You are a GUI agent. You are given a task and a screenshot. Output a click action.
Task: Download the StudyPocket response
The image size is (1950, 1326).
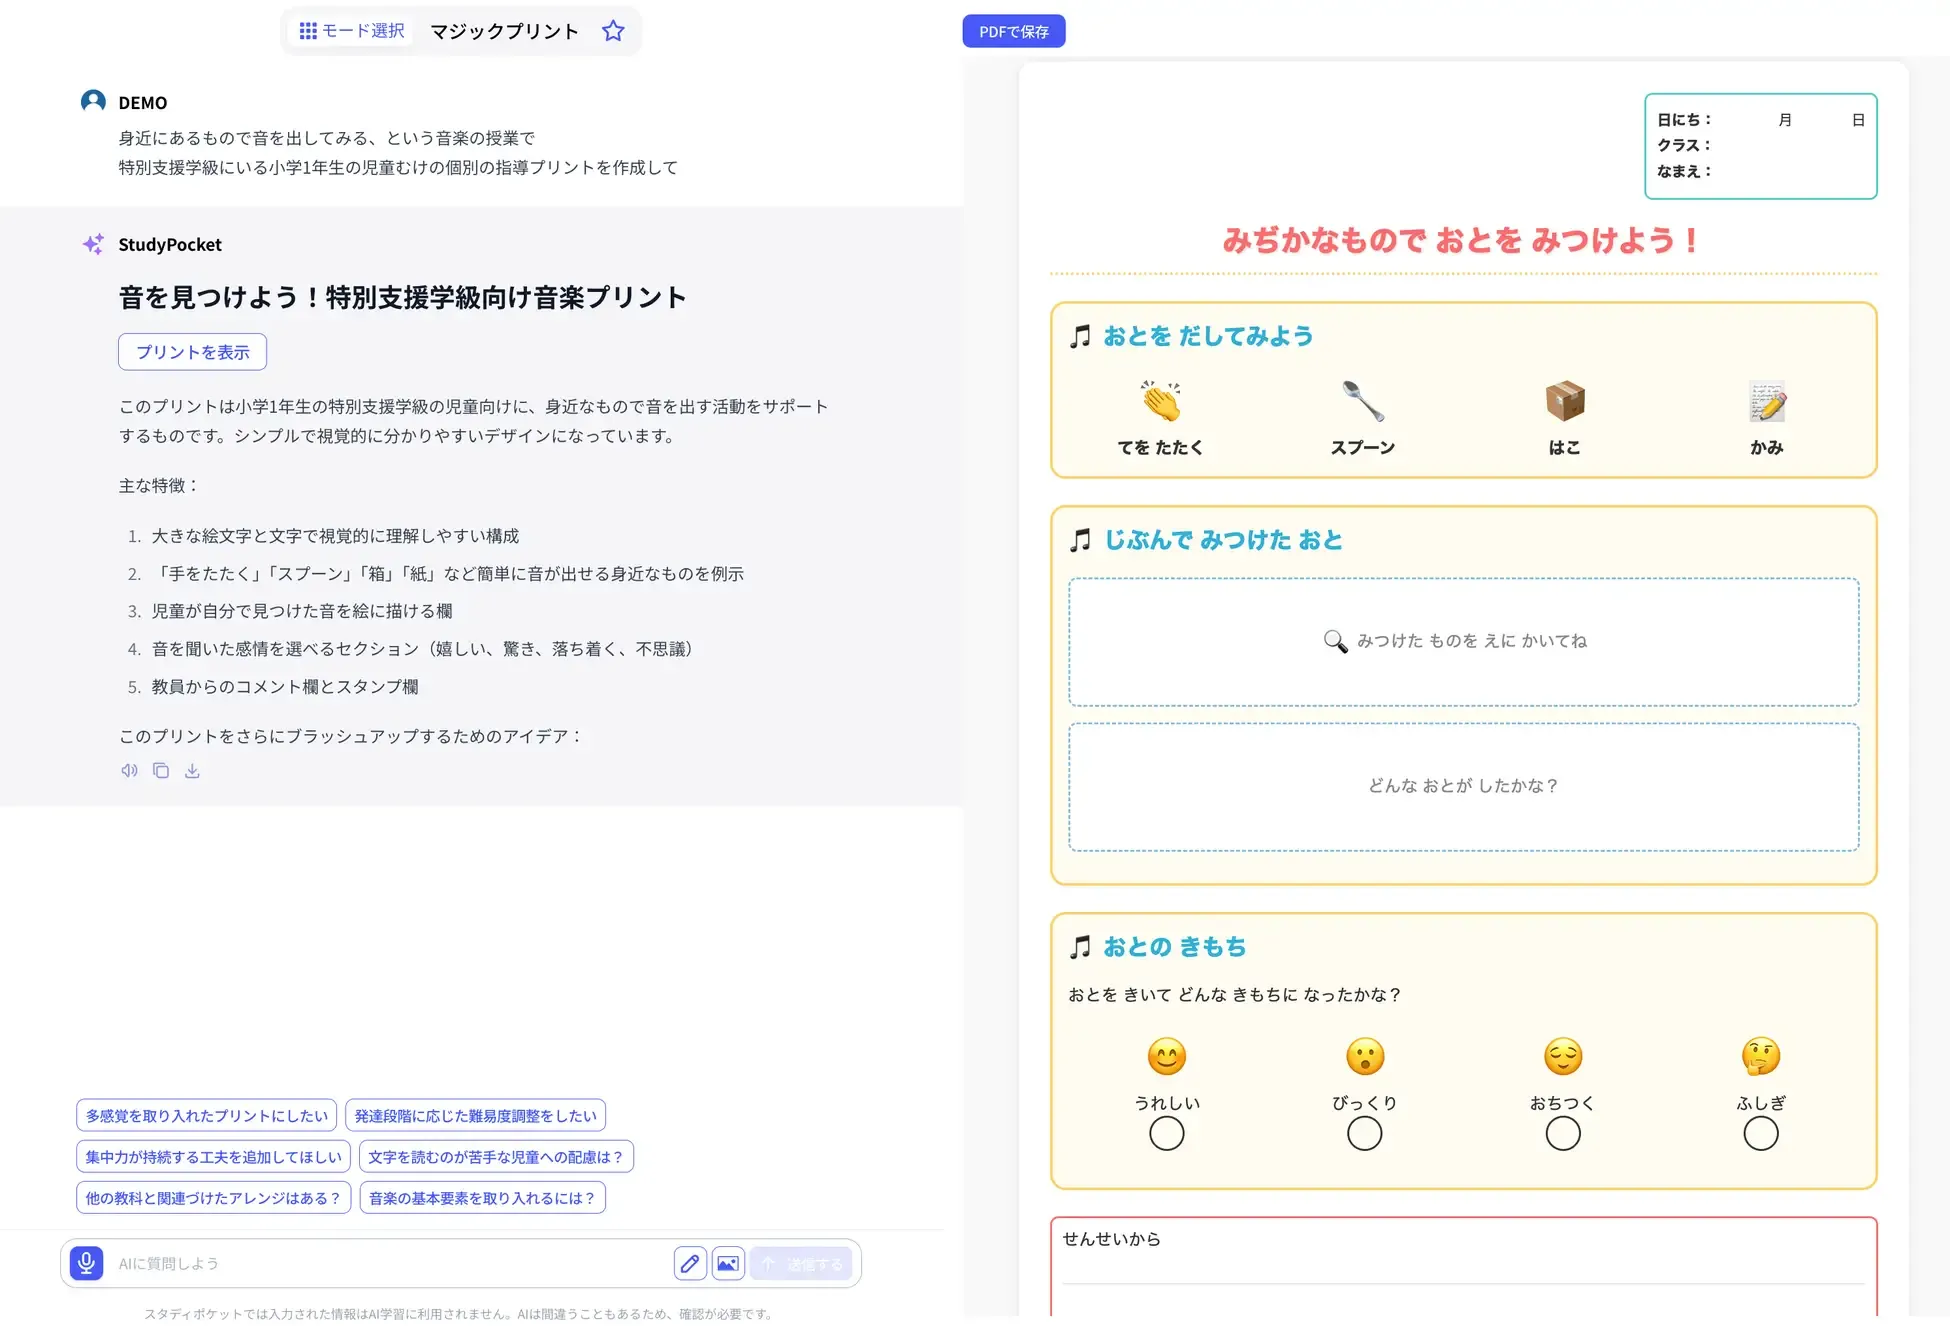[x=191, y=770]
